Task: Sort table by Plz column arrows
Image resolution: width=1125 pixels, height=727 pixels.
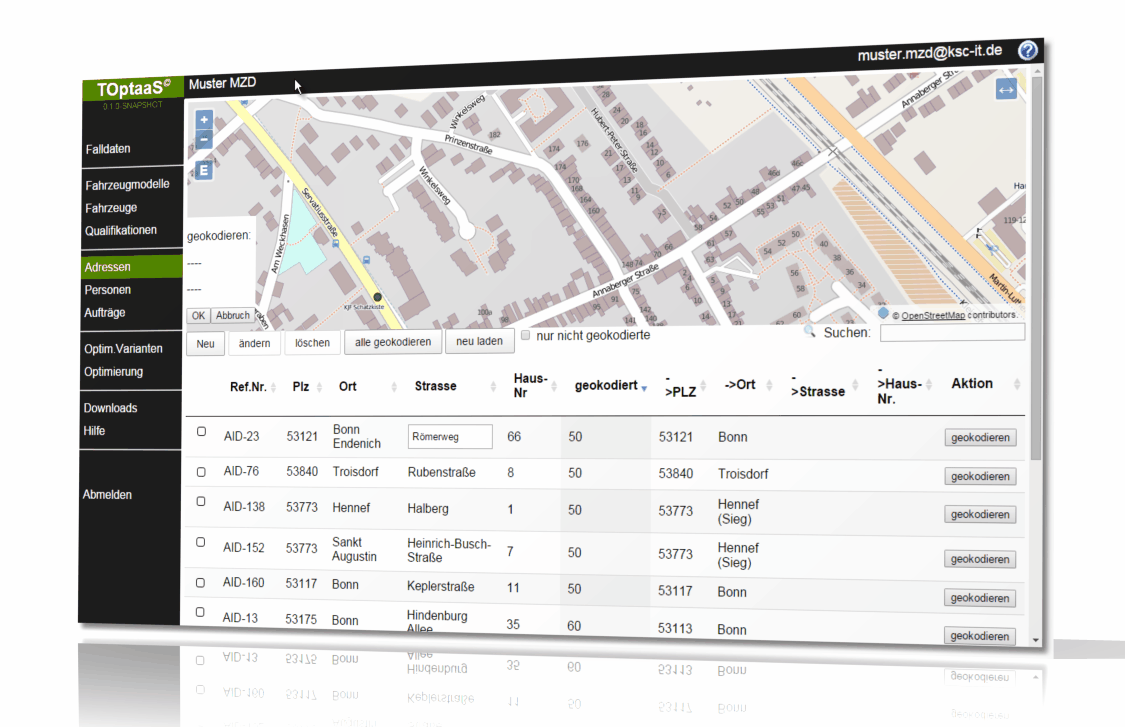Action: pos(319,388)
